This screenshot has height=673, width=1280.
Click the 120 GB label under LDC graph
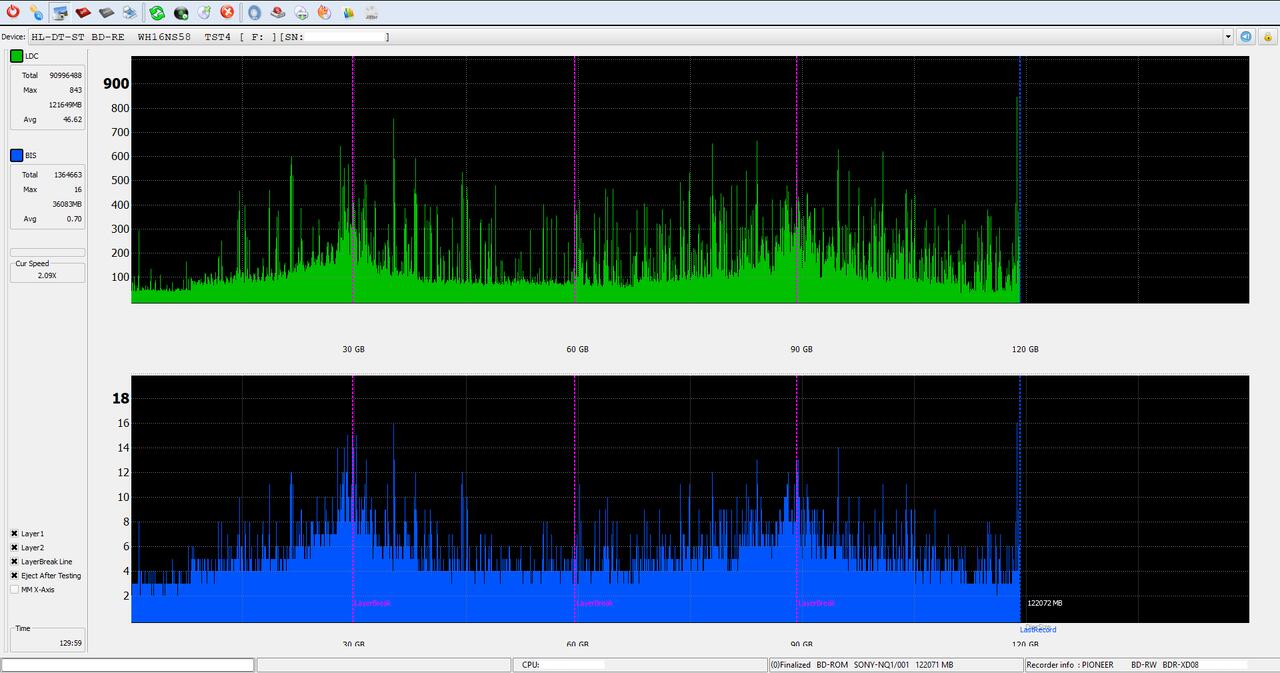tap(1025, 349)
